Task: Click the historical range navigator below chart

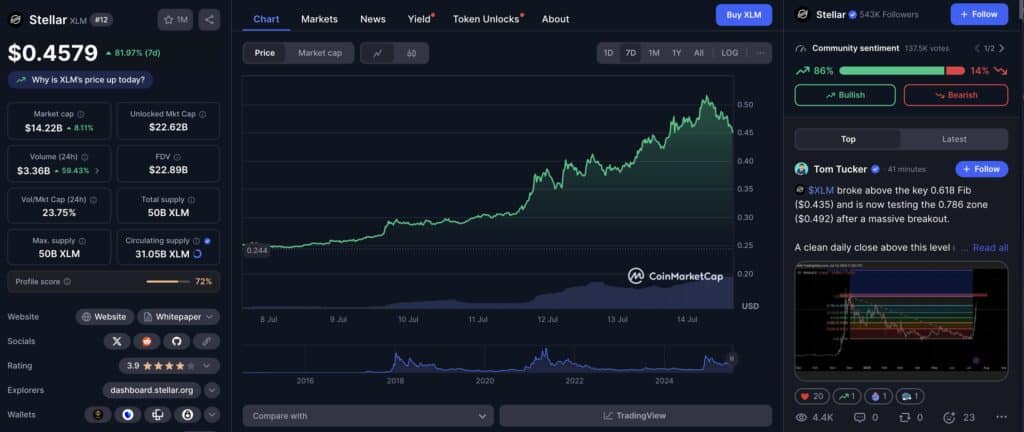Action: point(488,362)
